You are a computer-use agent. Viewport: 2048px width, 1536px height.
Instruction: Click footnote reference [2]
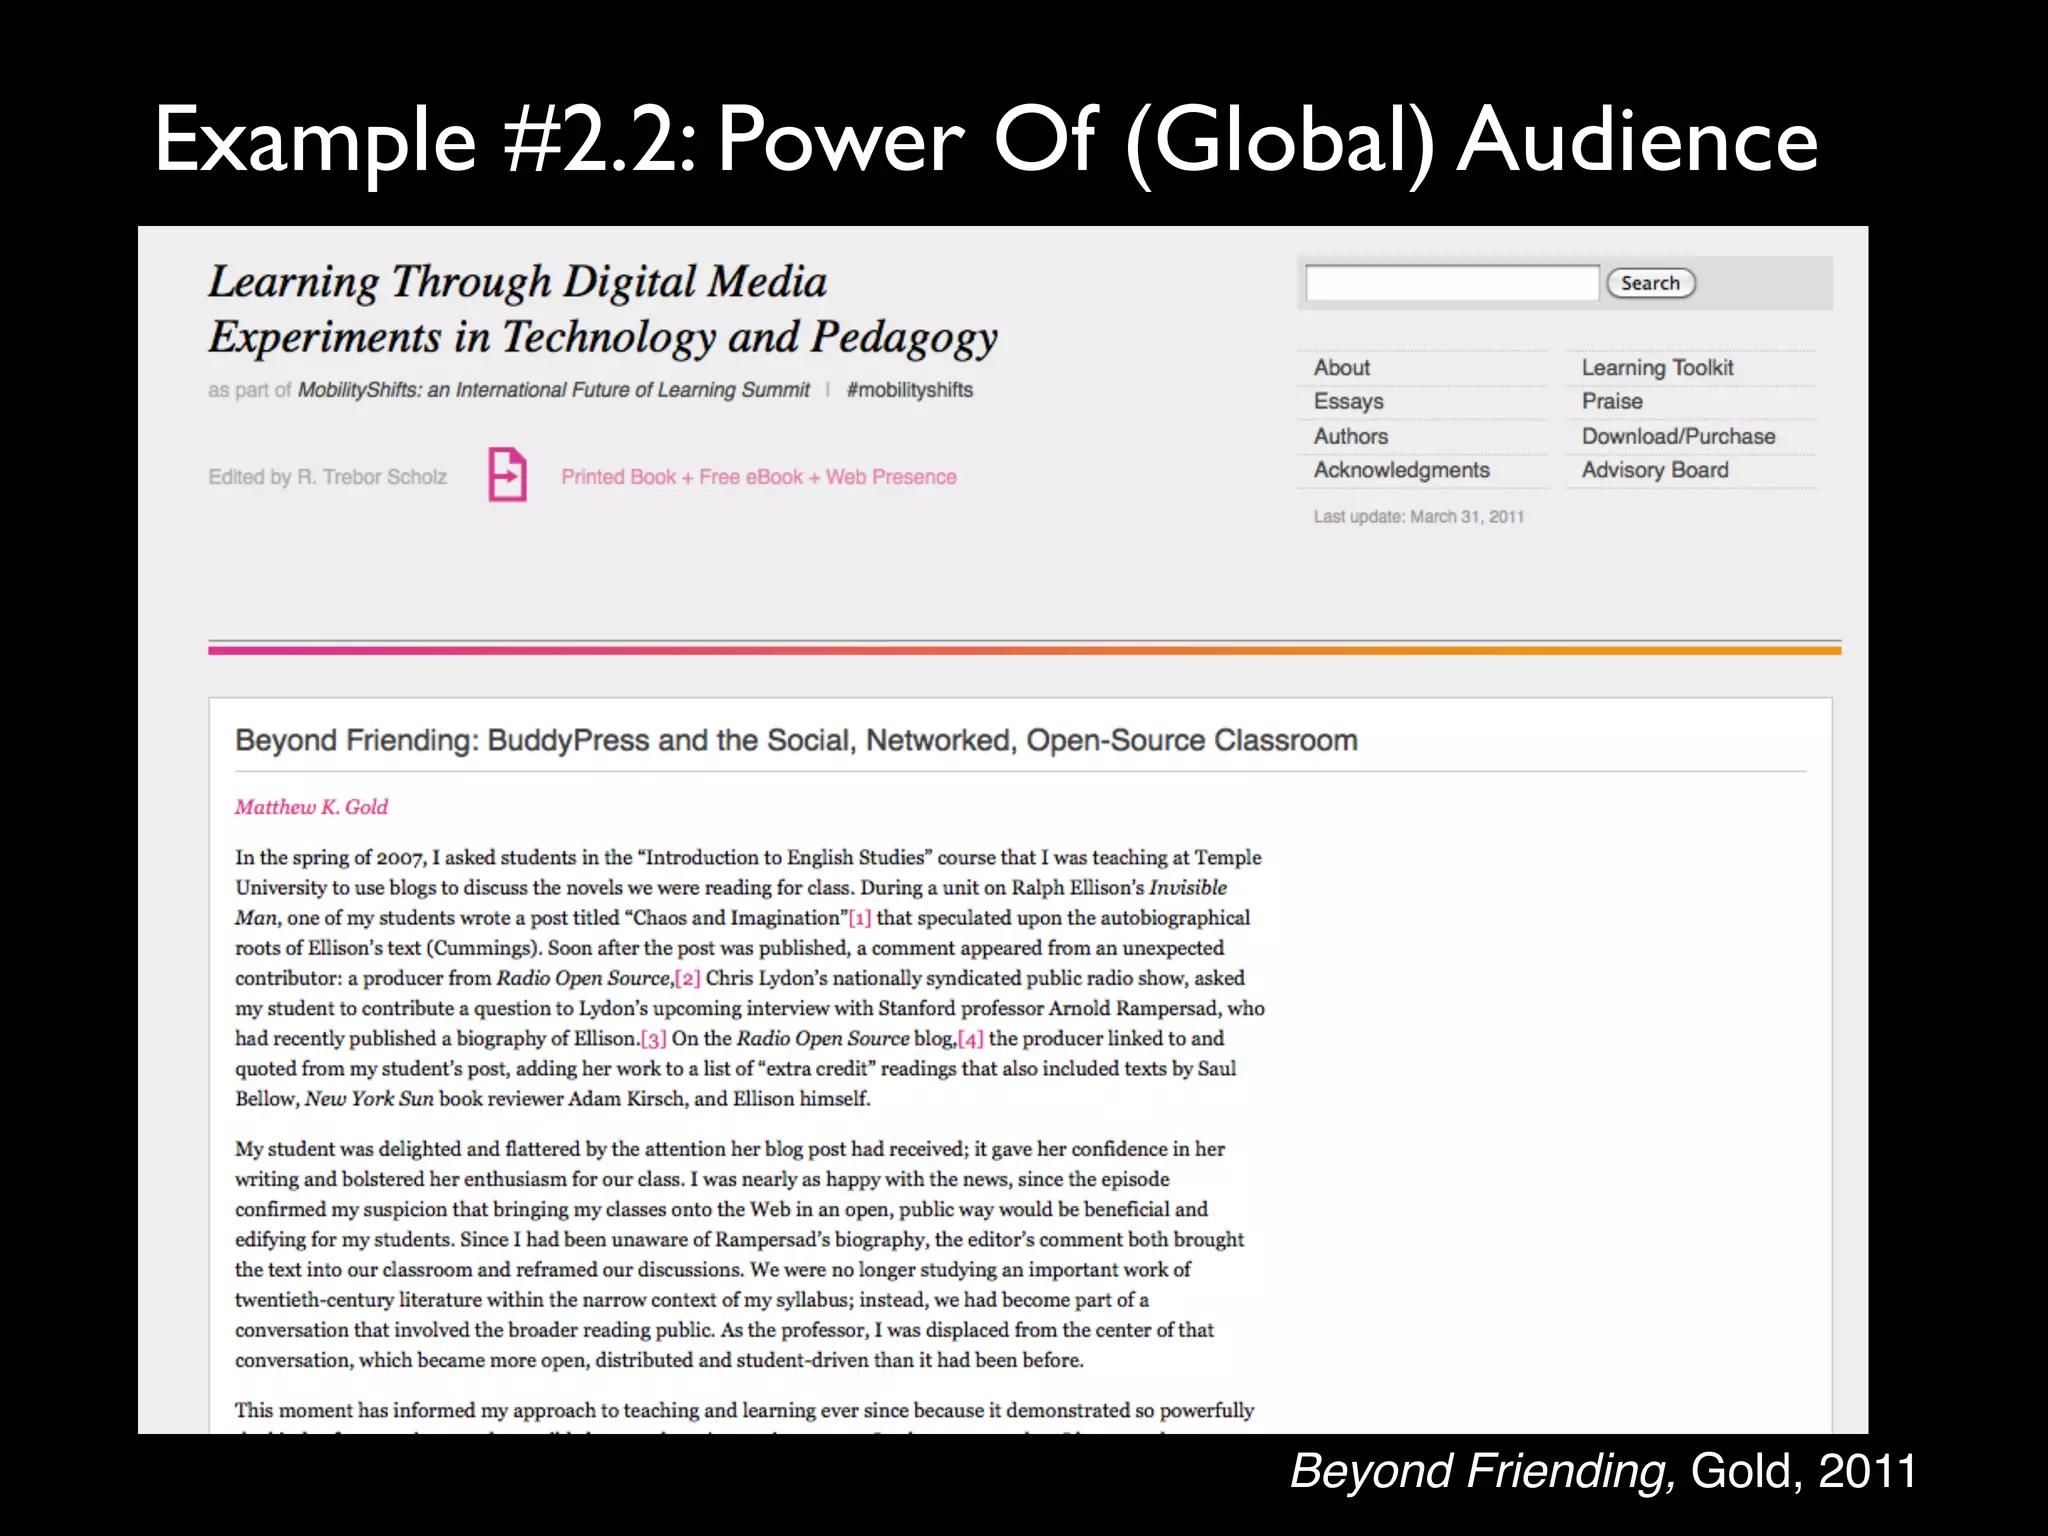coord(687,978)
